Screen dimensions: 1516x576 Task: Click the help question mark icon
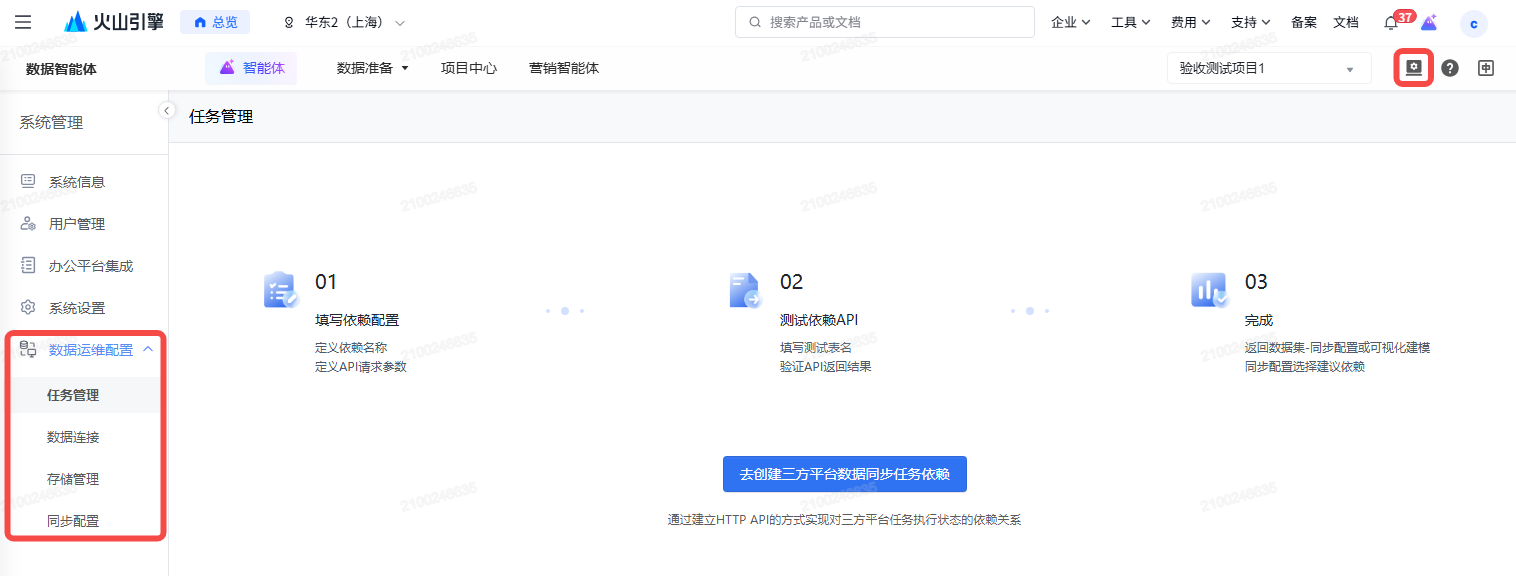coord(1449,69)
